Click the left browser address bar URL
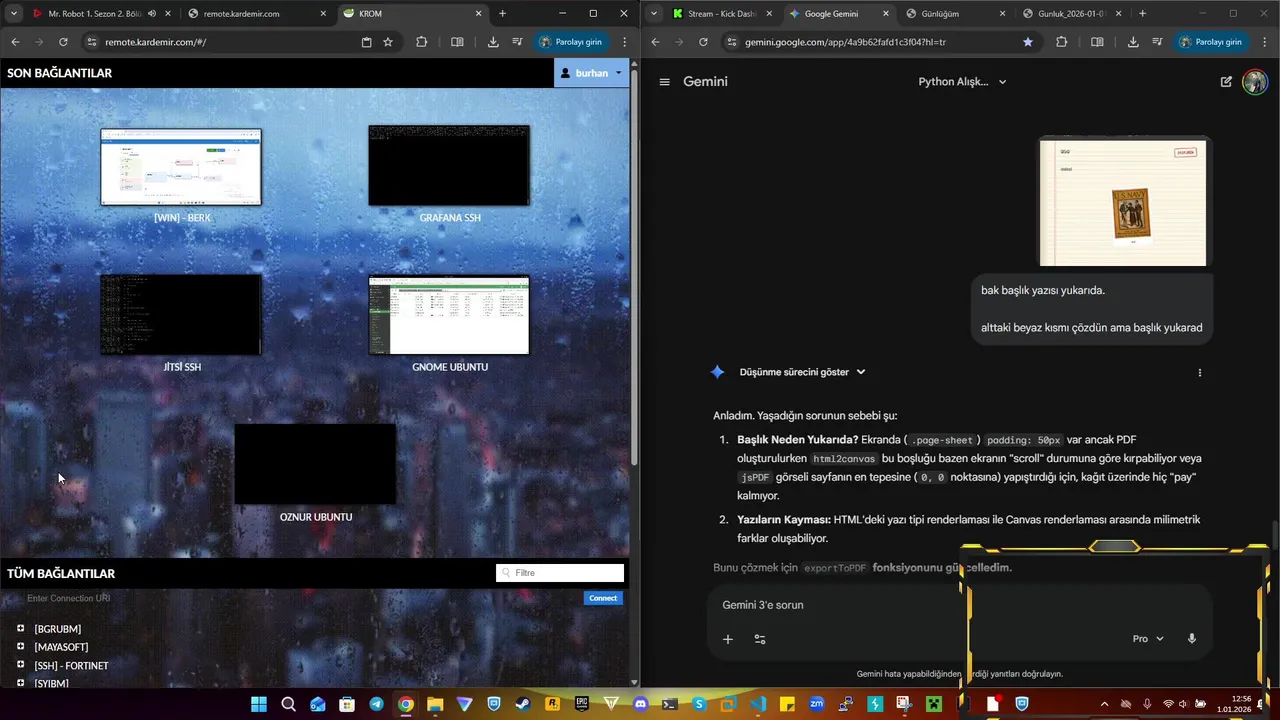This screenshot has width=1280, height=720. tap(155, 42)
